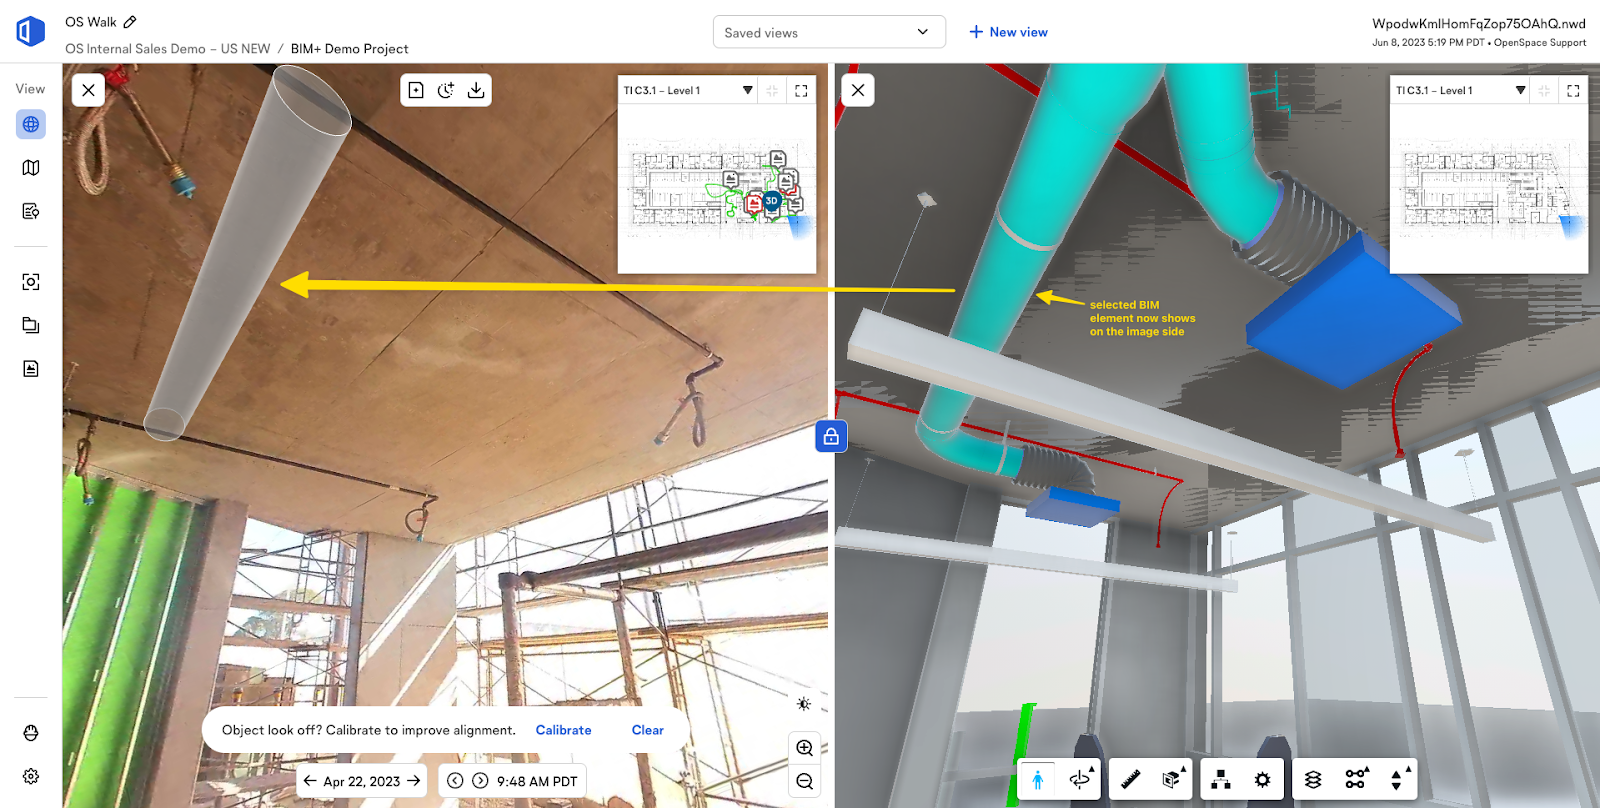
Task: Open the image document sidebar icon
Action: coord(31,369)
